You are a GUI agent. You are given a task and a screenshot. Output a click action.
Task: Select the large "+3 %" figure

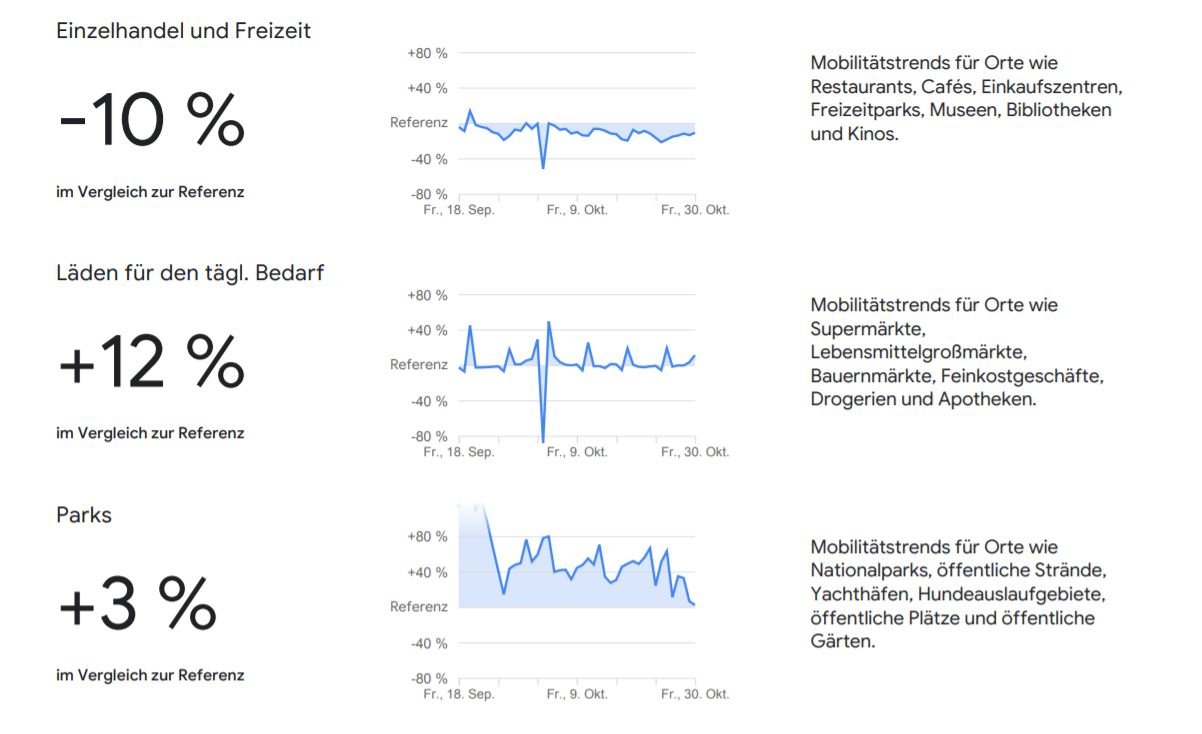point(137,605)
